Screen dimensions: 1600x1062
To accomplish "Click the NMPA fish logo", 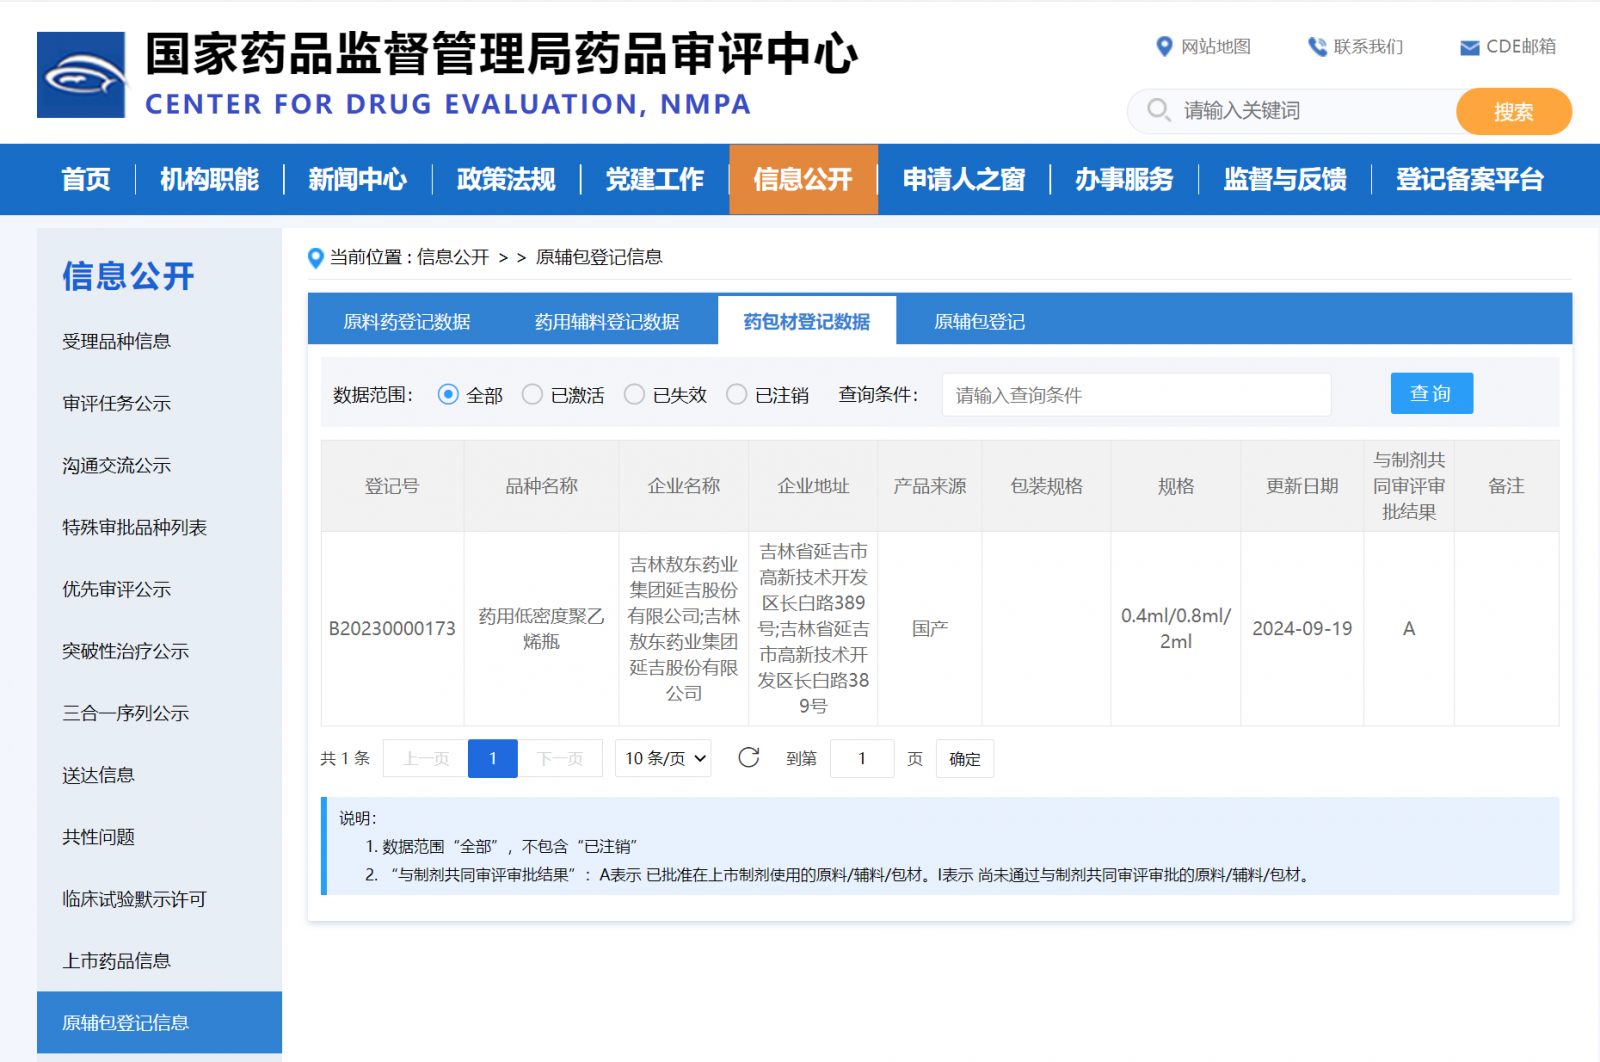I will [x=81, y=75].
